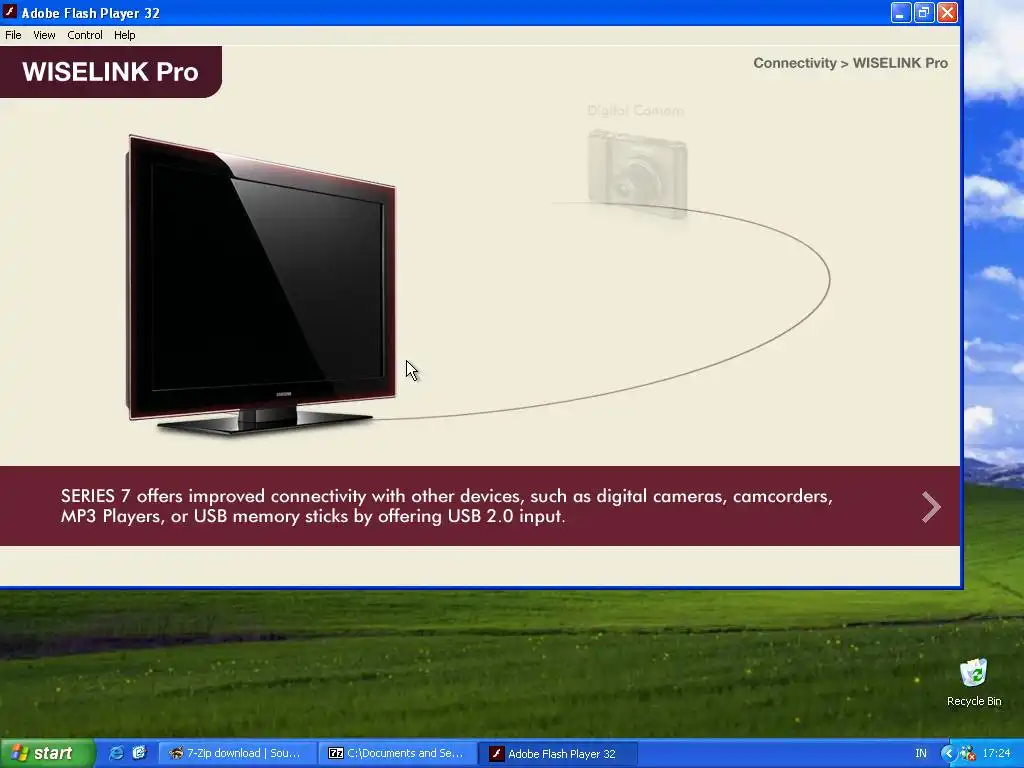Open the Windows start menu
Image resolution: width=1024 pixels, height=768 pixels.
point(47,754)
